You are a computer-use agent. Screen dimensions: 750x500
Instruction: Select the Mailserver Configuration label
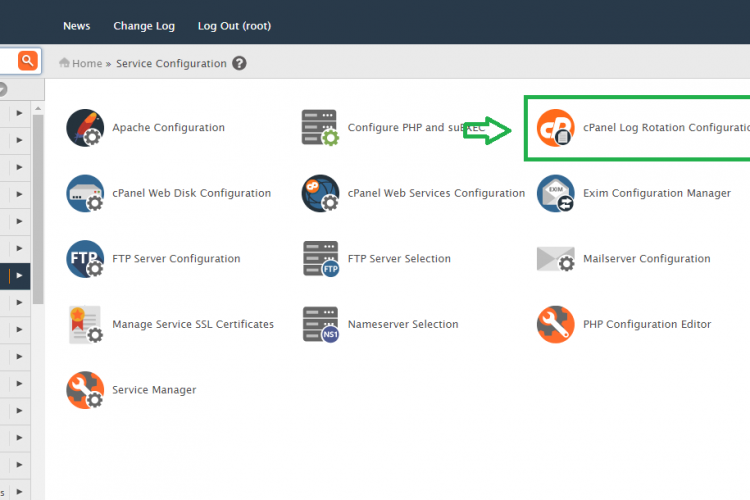647,259
